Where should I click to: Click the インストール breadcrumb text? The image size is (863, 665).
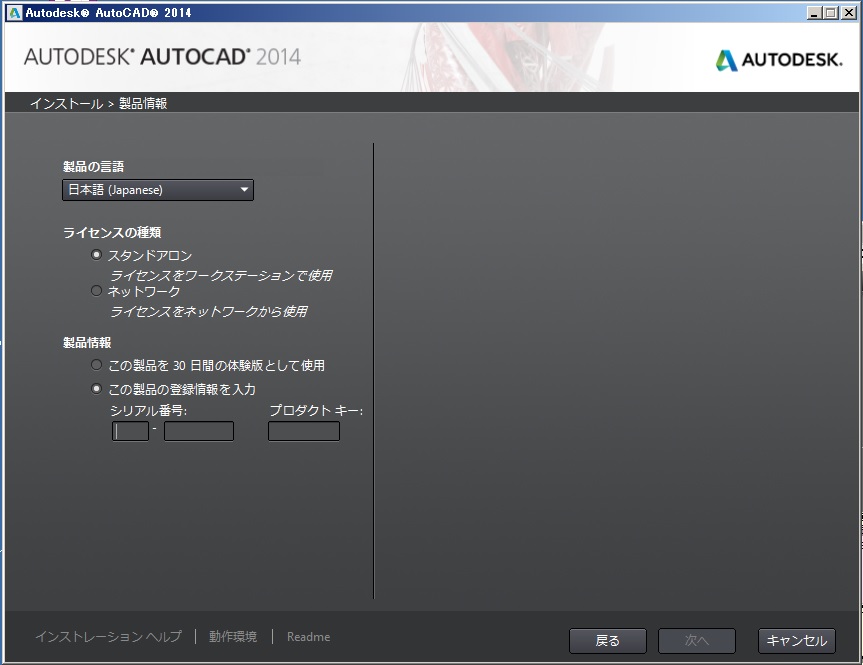pyautogui.click(x=67, y=103)
